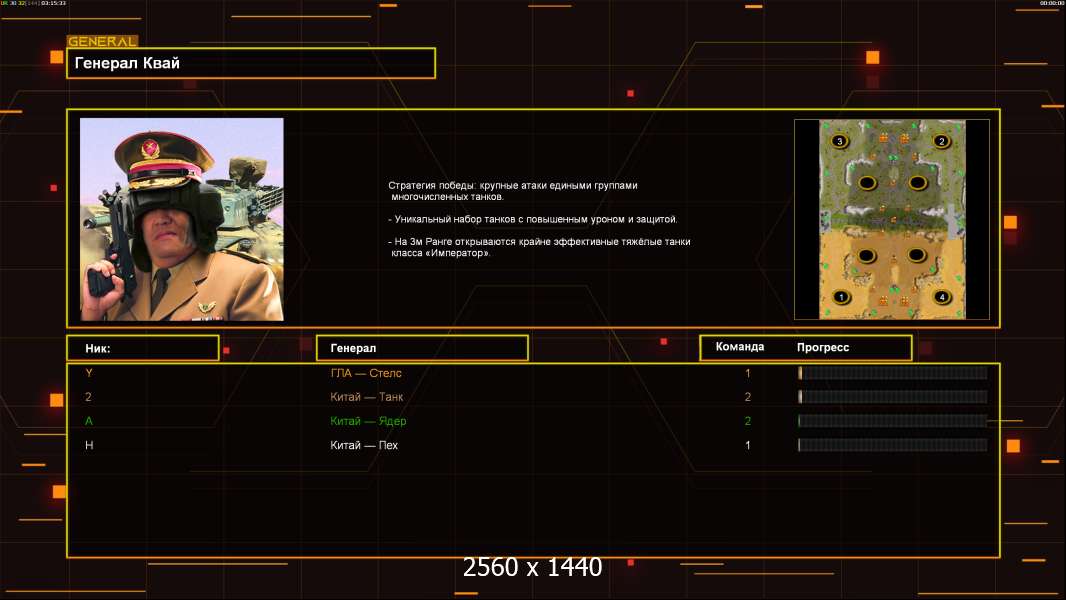The image size is (1066, 600).
Task: Click the progress bar for player H
Action: pos(892,445)
